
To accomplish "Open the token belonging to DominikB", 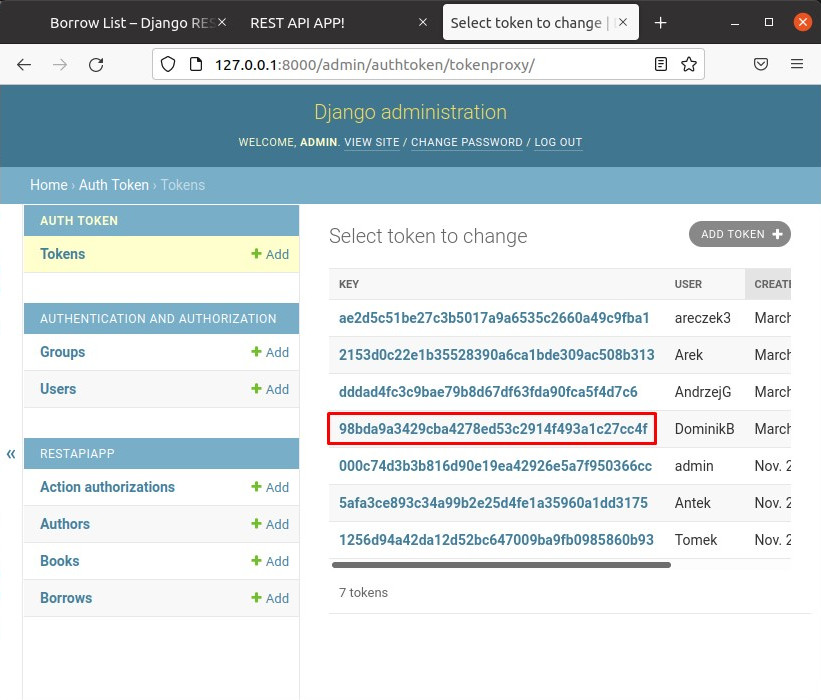I will click(492, 429).
